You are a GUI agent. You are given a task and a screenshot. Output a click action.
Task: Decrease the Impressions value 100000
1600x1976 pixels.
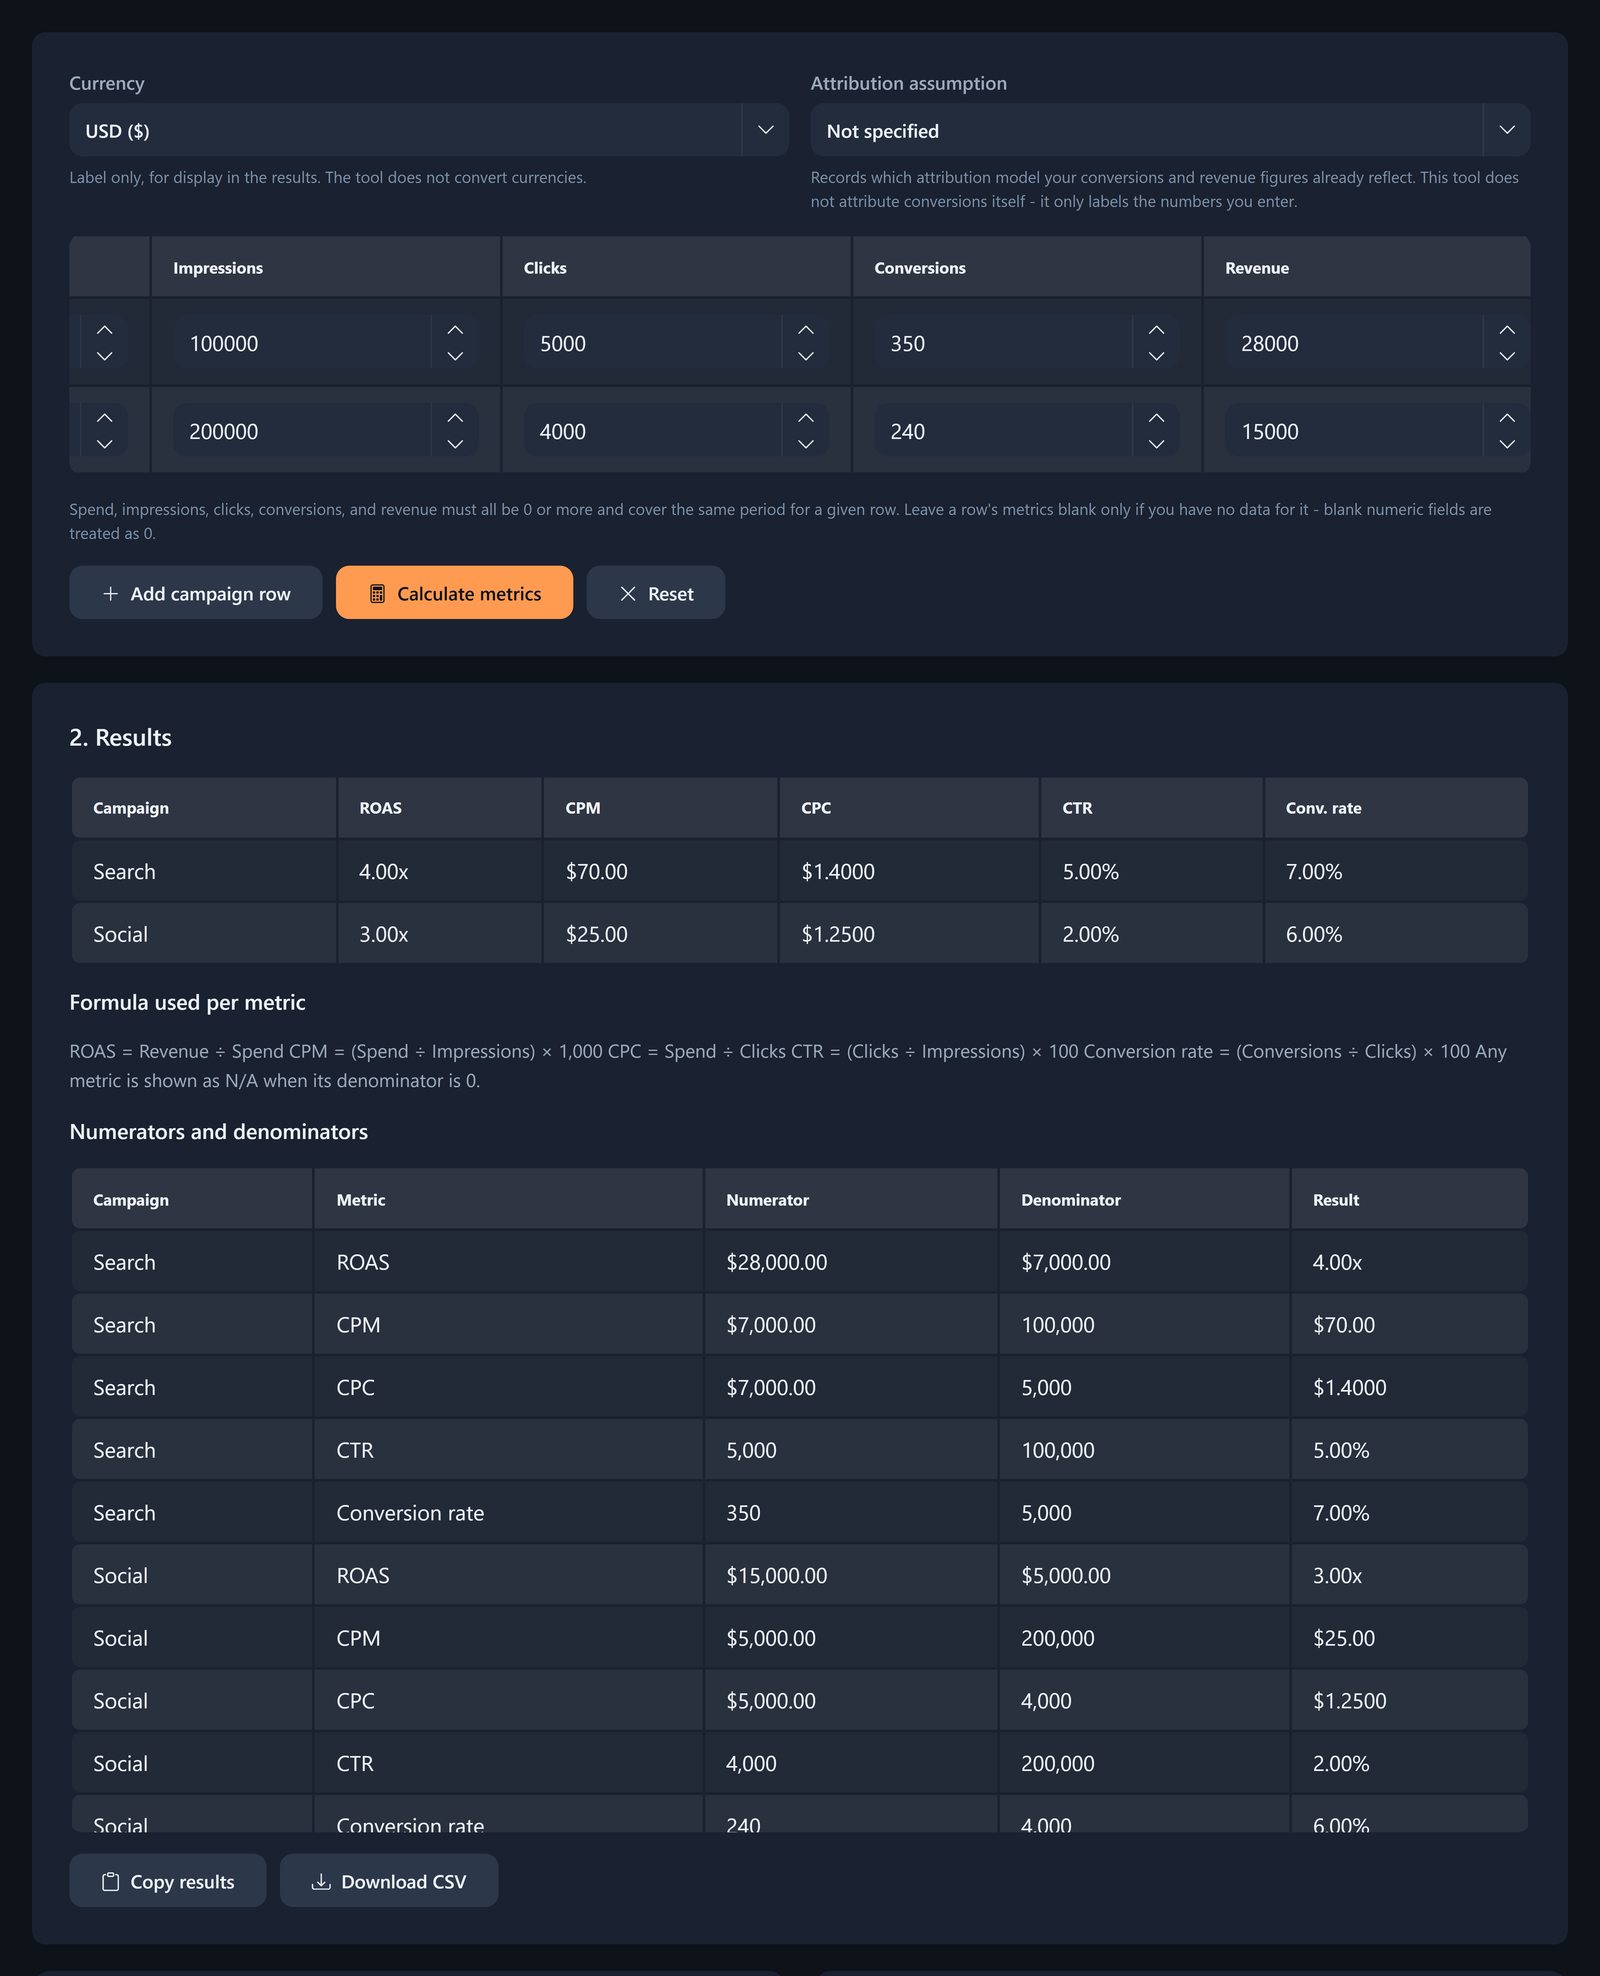[x=455, y=356]
